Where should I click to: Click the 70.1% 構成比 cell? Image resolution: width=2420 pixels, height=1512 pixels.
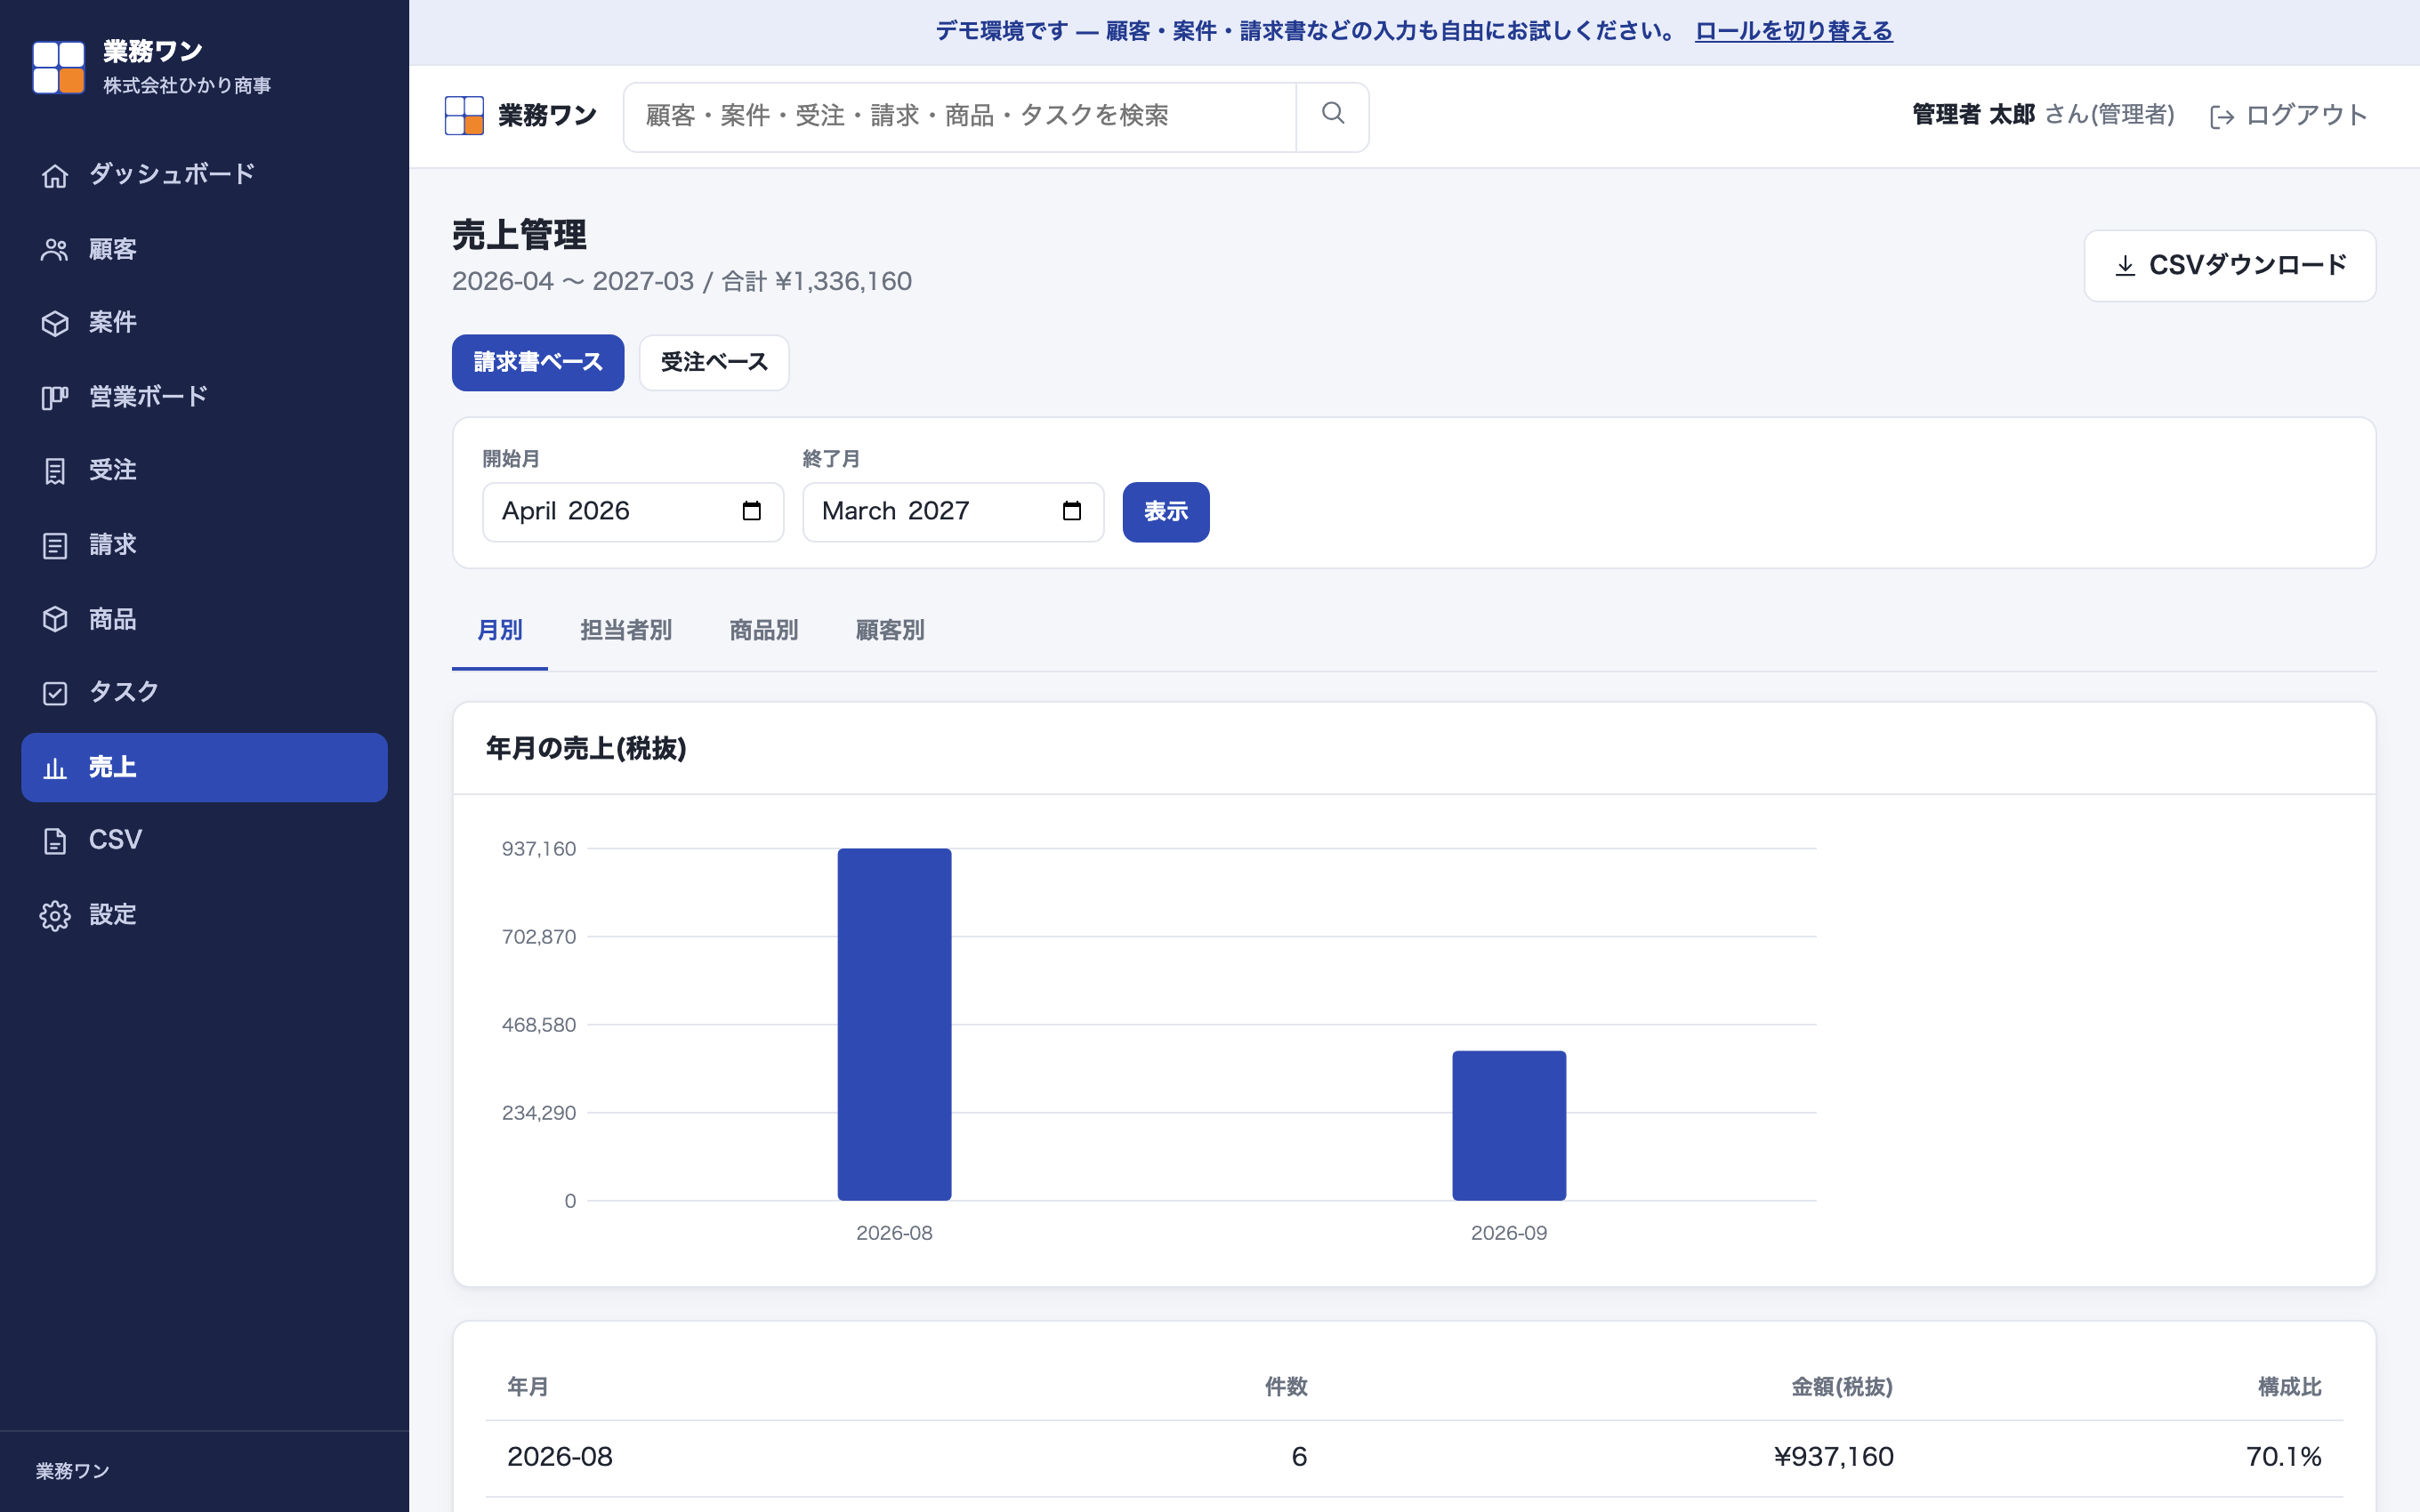pyautogui.click(x=2283, y=1458)
